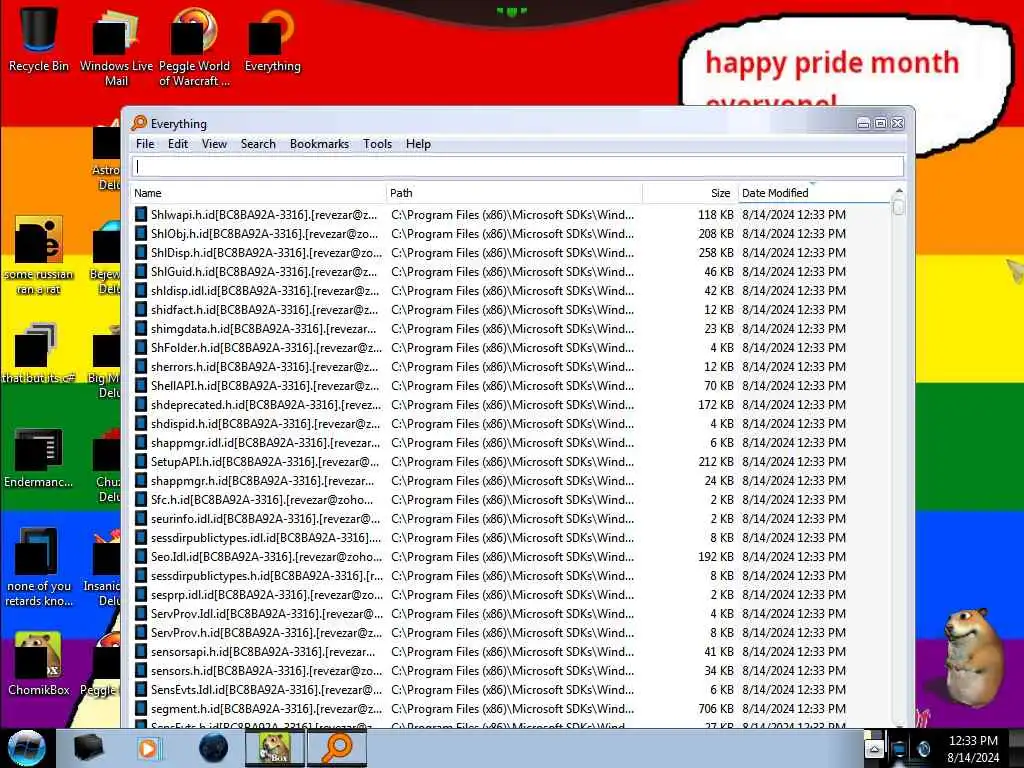Open Peggle World of Warcraft desktop icon
Screen dimensions: 1024x768
[x=194, y=47]
